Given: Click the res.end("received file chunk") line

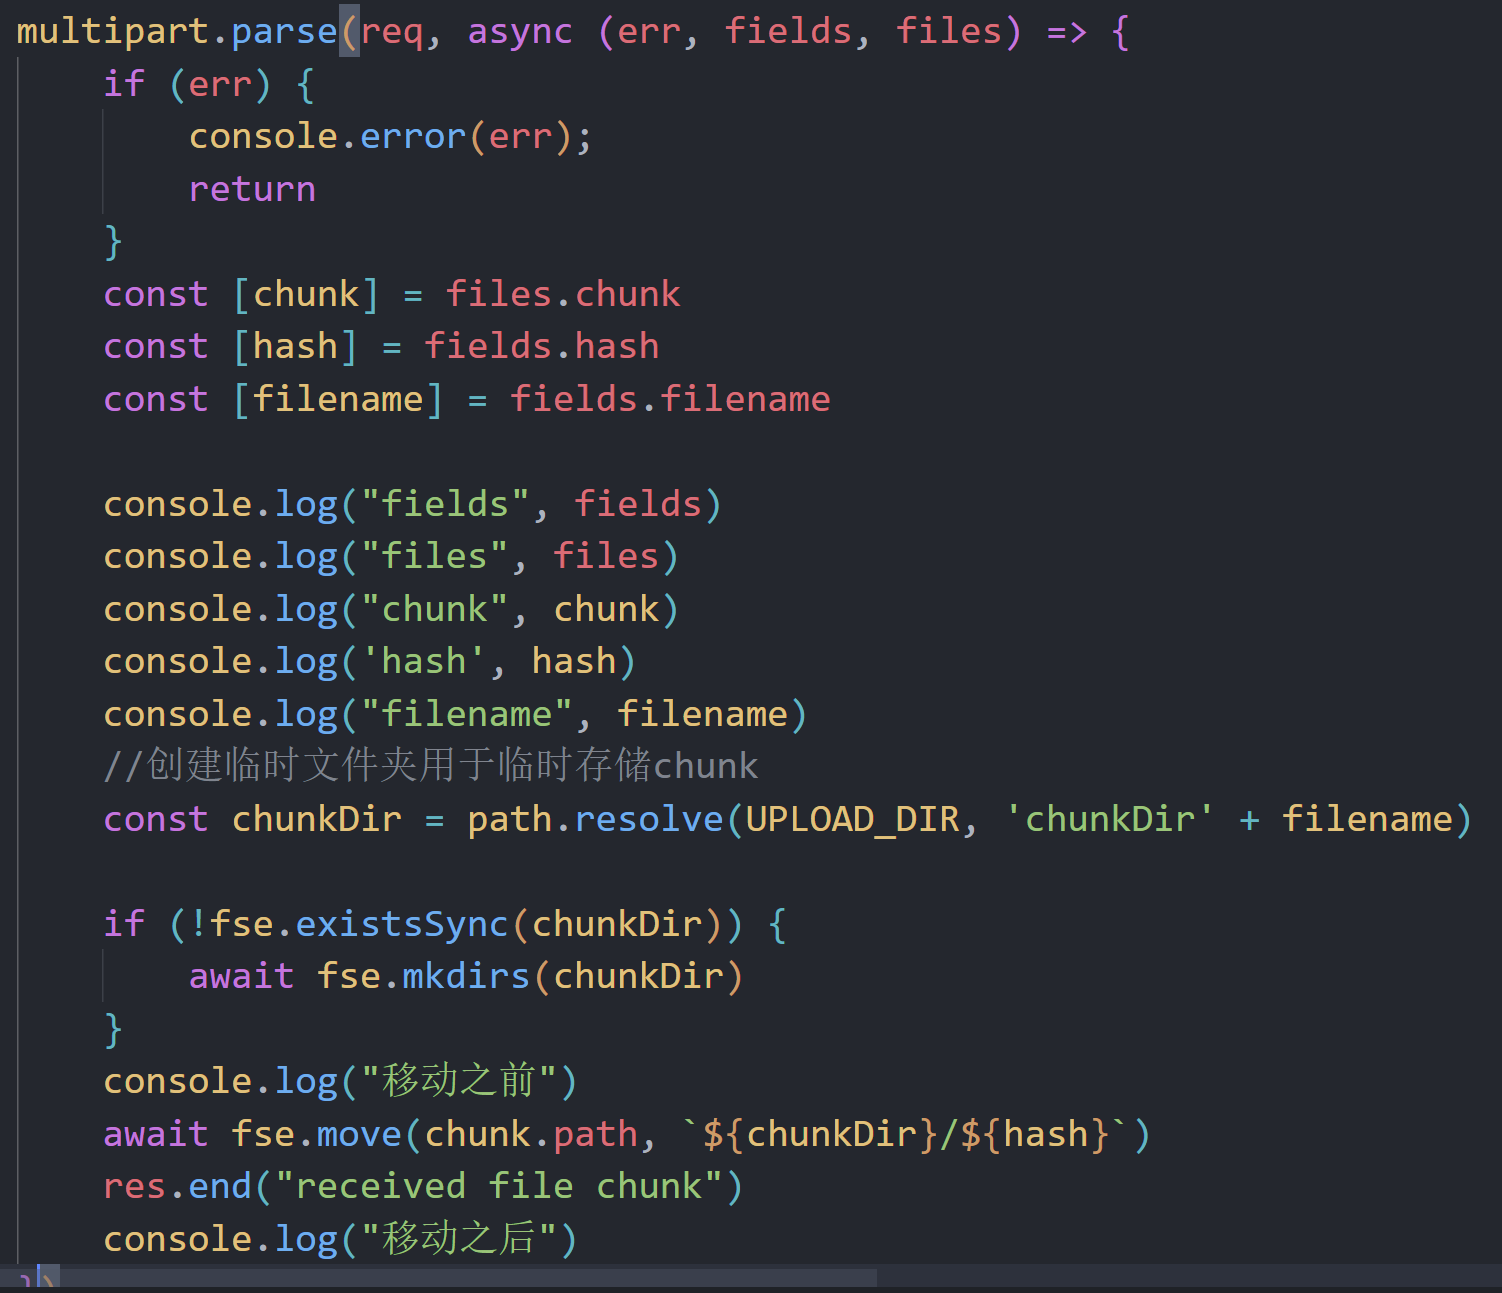Looking at the screenshot, I should (423, 1186).
